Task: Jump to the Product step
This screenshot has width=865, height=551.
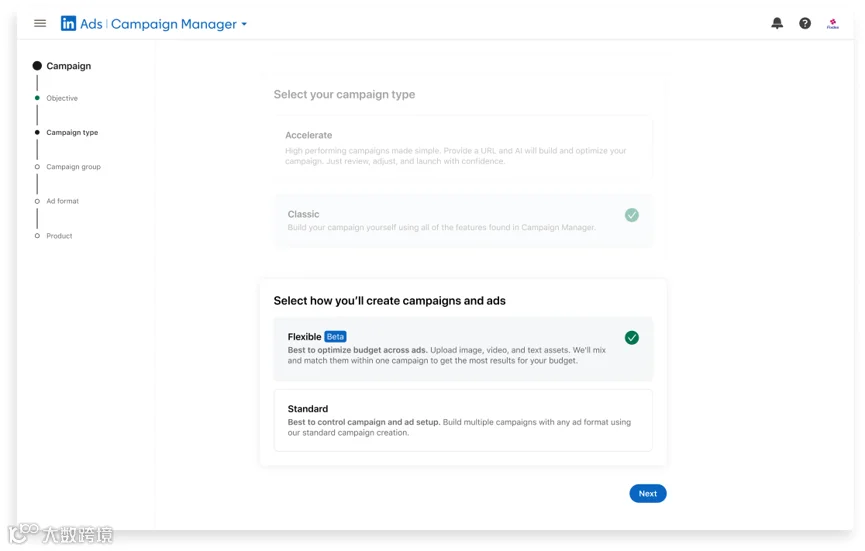Action: click(x=59, y=236)
